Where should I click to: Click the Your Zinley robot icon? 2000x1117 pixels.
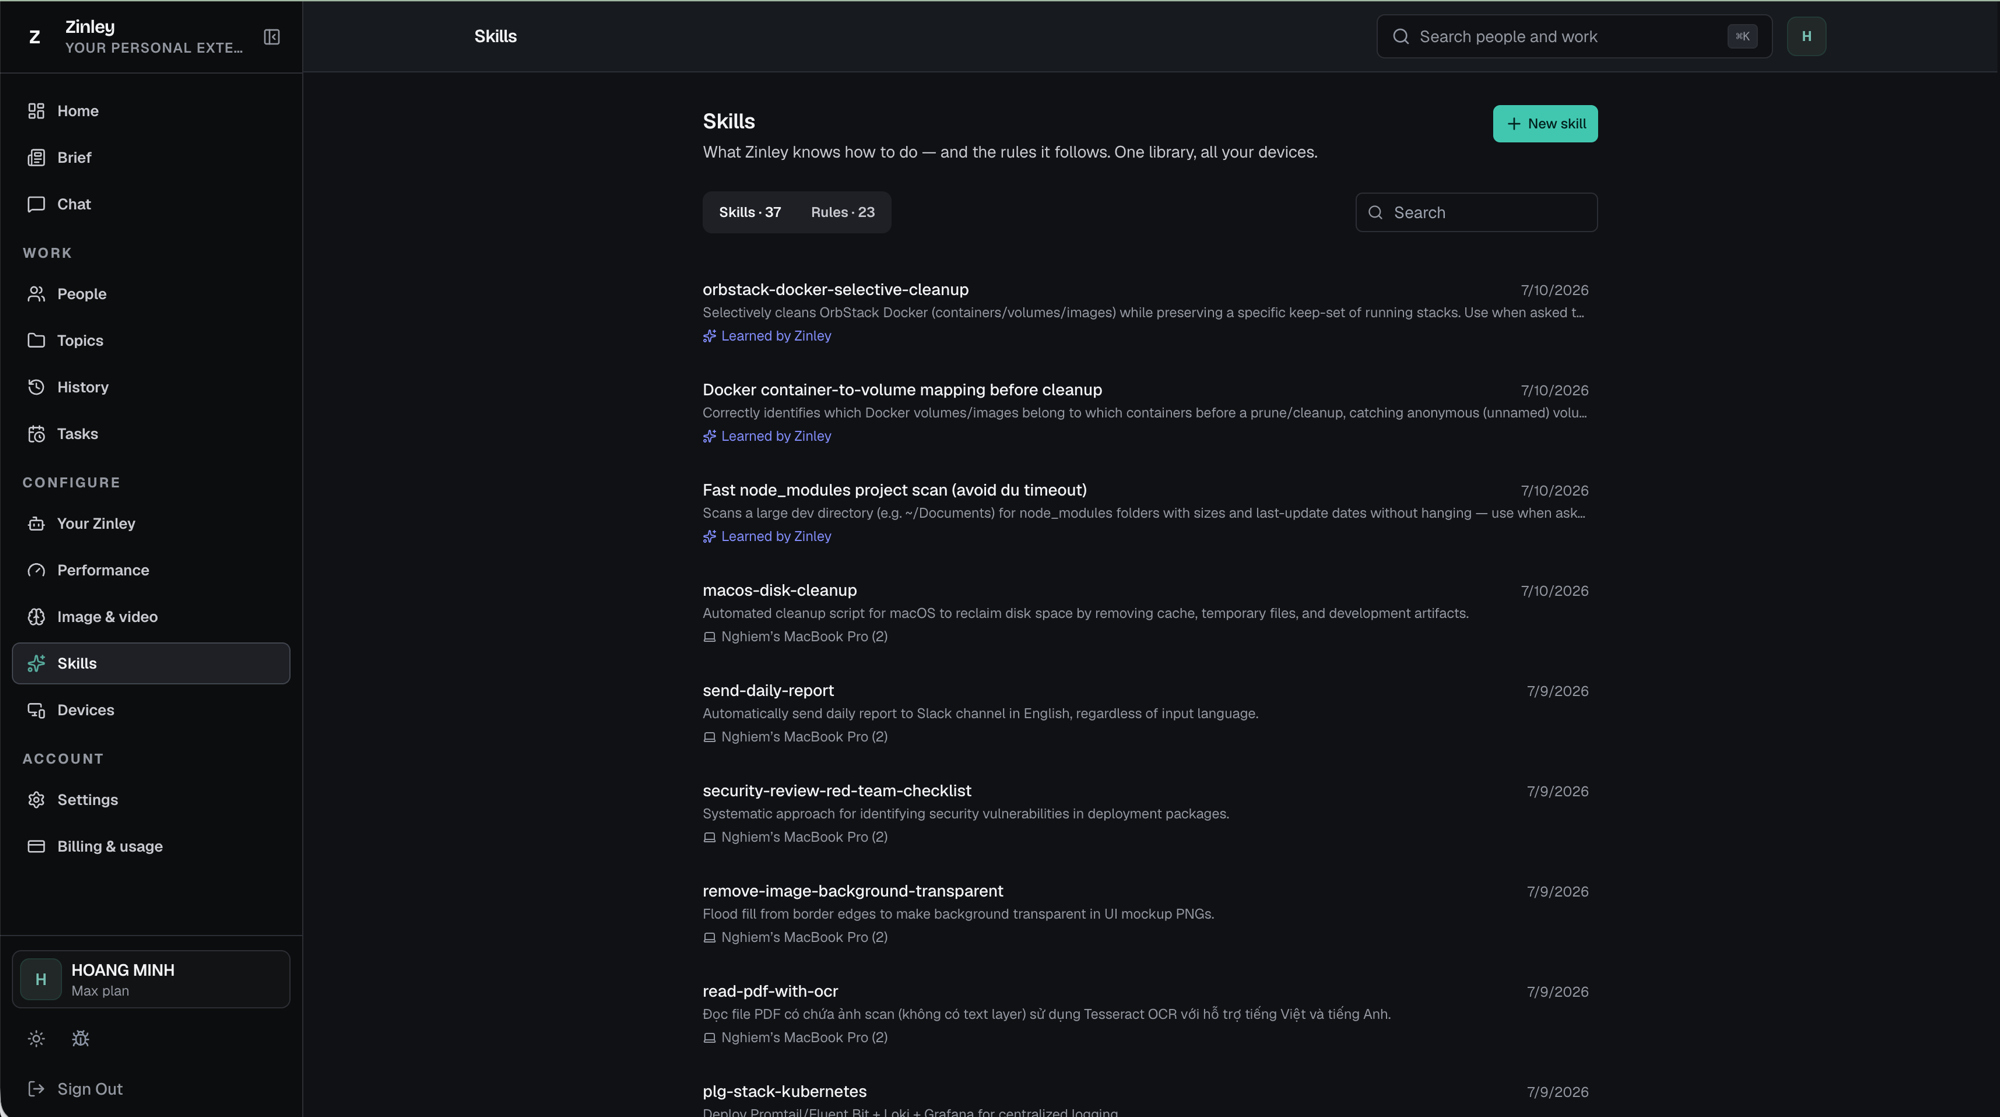36,524
